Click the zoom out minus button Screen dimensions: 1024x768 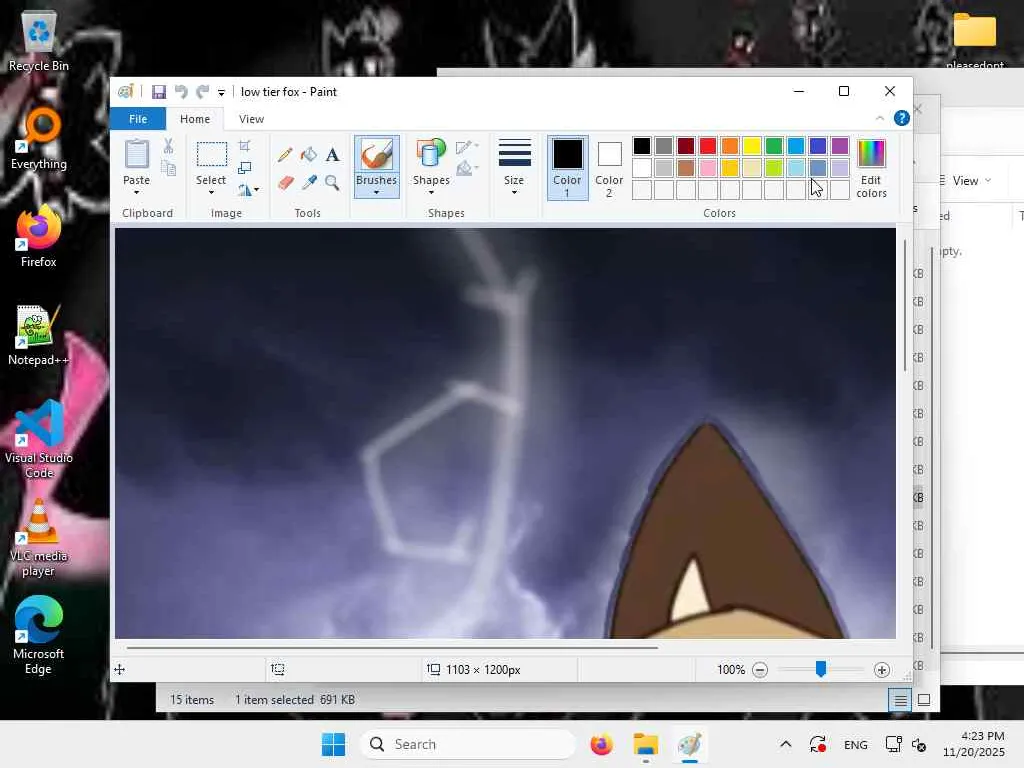click(x=760, y=670)
